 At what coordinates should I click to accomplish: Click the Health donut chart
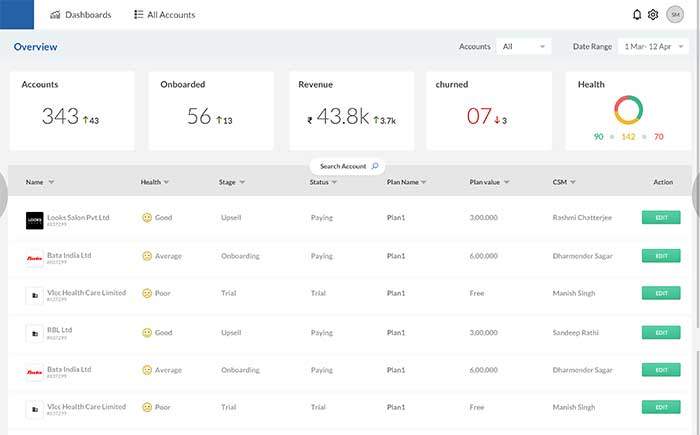point(628,109)
